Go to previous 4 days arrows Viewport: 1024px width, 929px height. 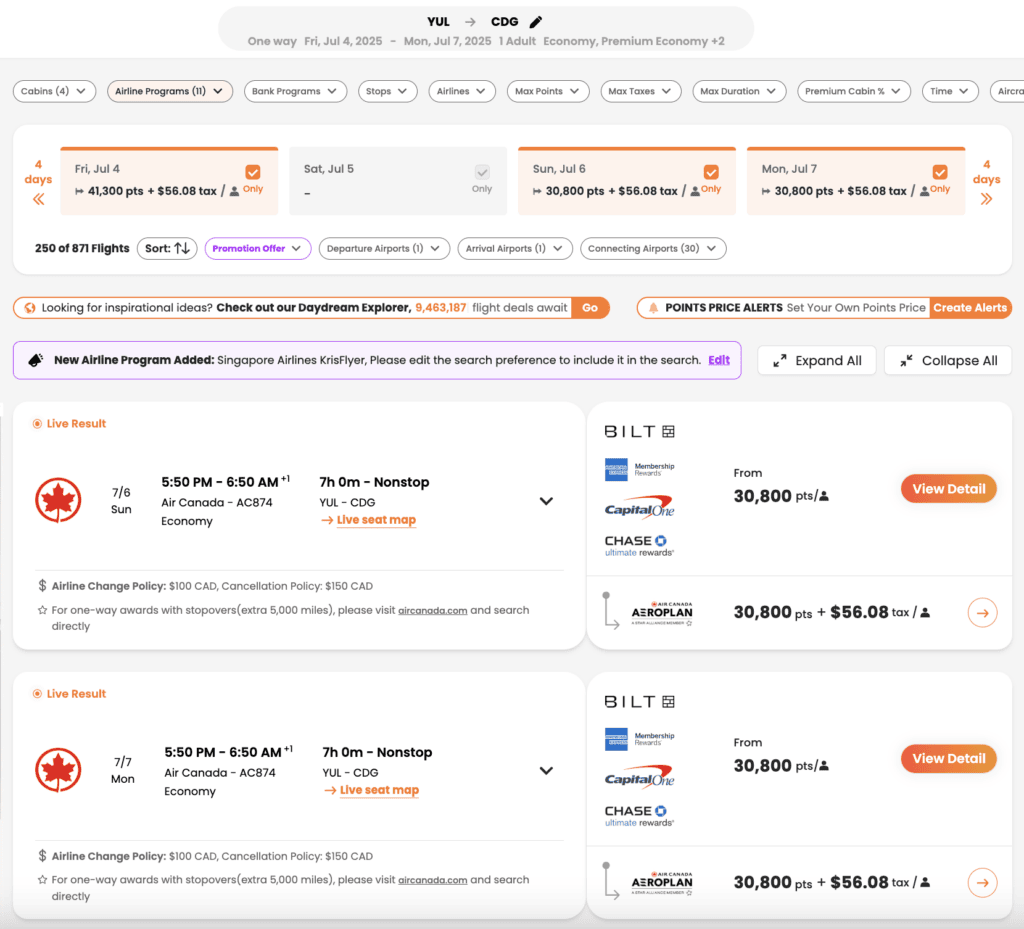(x=38, y=198)
